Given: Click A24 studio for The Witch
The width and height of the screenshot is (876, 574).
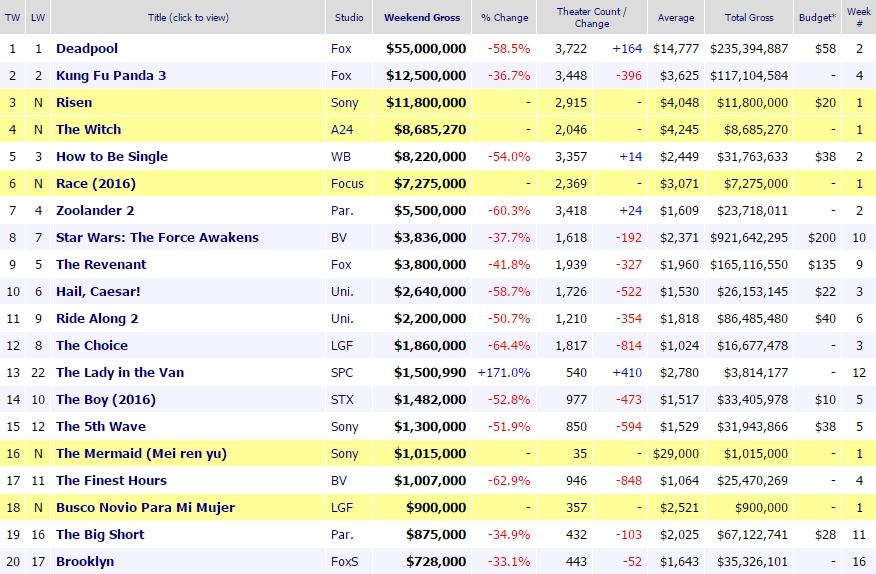Looking at the screenshot, I should click(342, 129).
